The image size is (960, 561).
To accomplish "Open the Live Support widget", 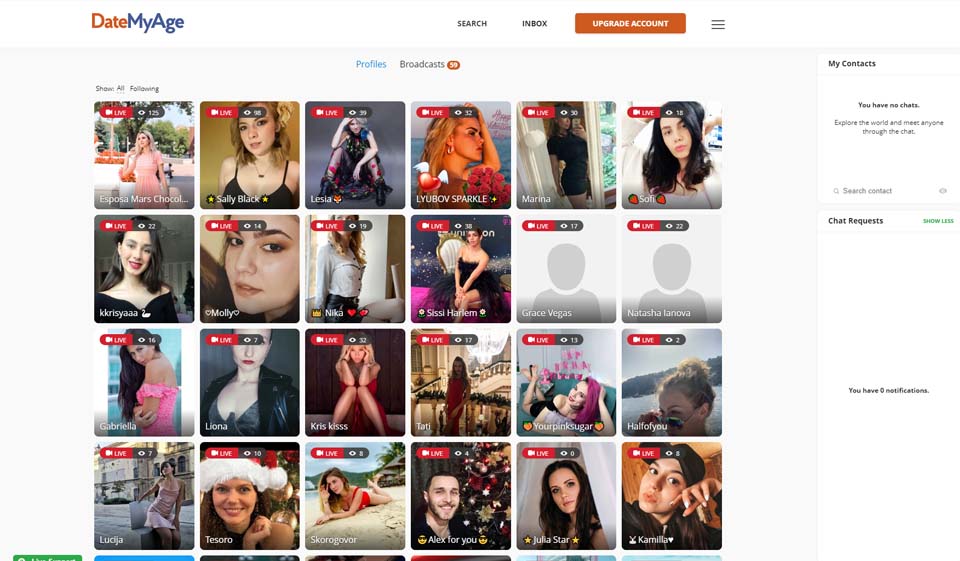I will point(47,557).
